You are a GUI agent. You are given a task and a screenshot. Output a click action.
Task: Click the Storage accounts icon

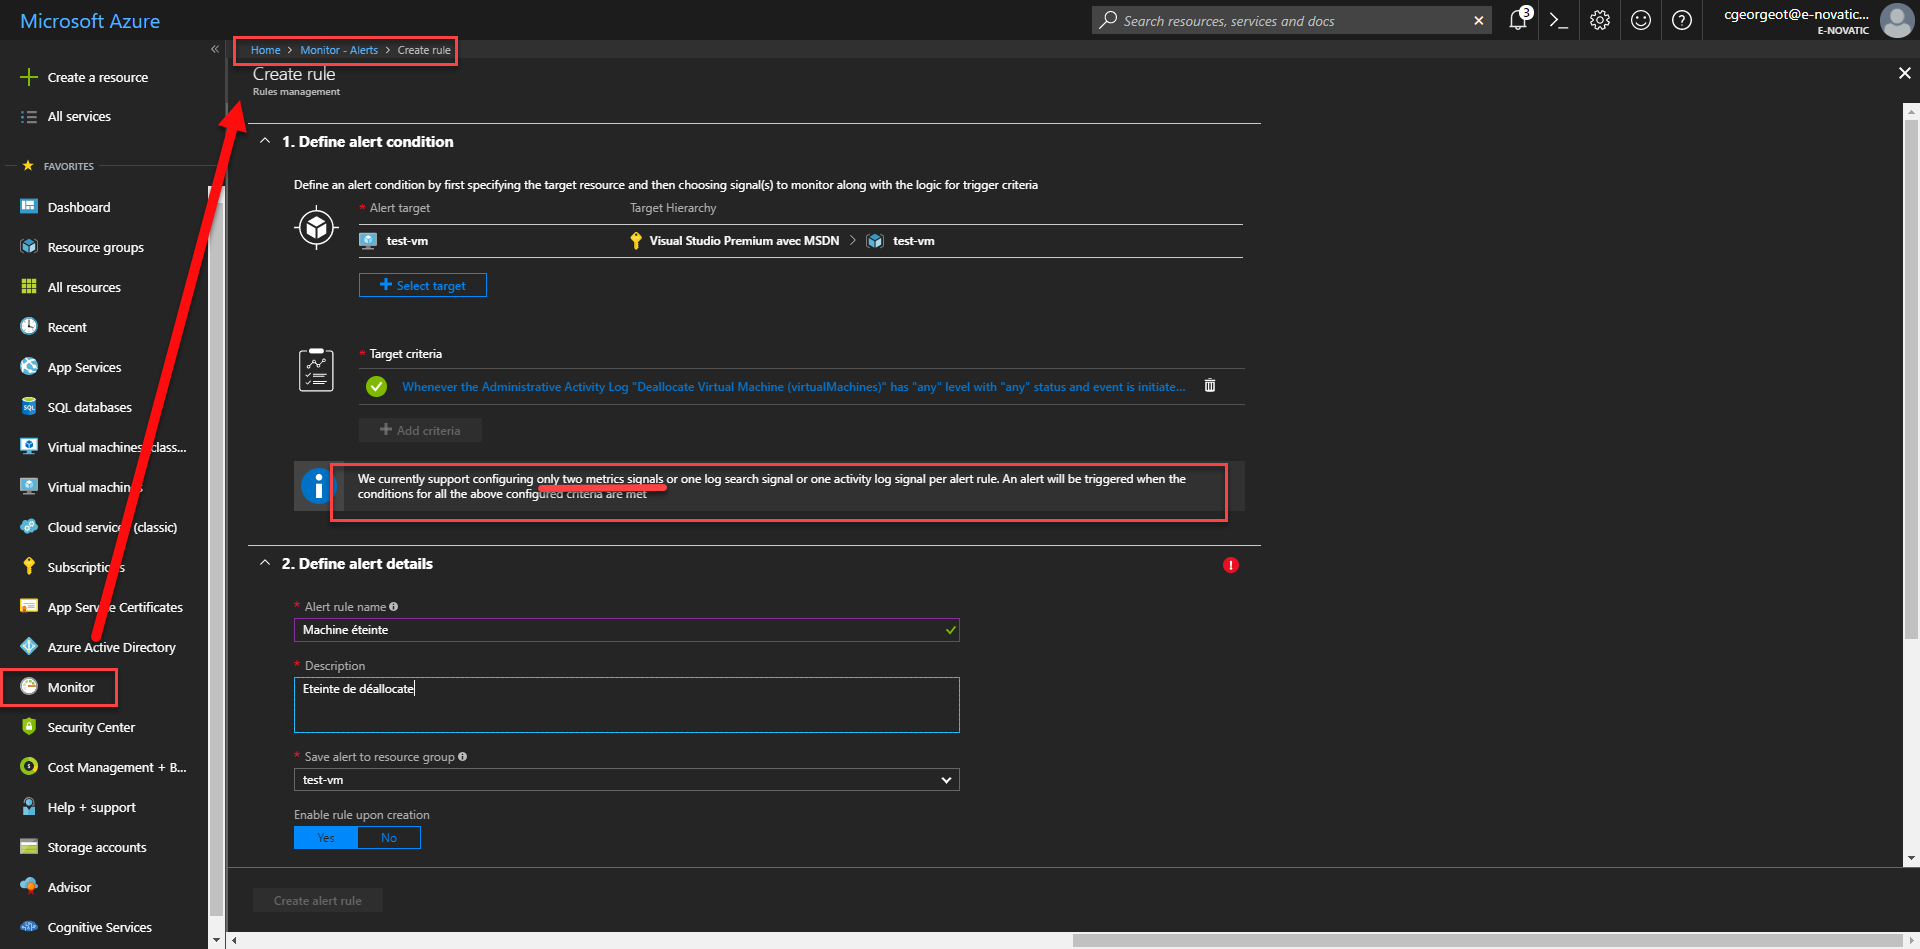[x=29, y=847]
